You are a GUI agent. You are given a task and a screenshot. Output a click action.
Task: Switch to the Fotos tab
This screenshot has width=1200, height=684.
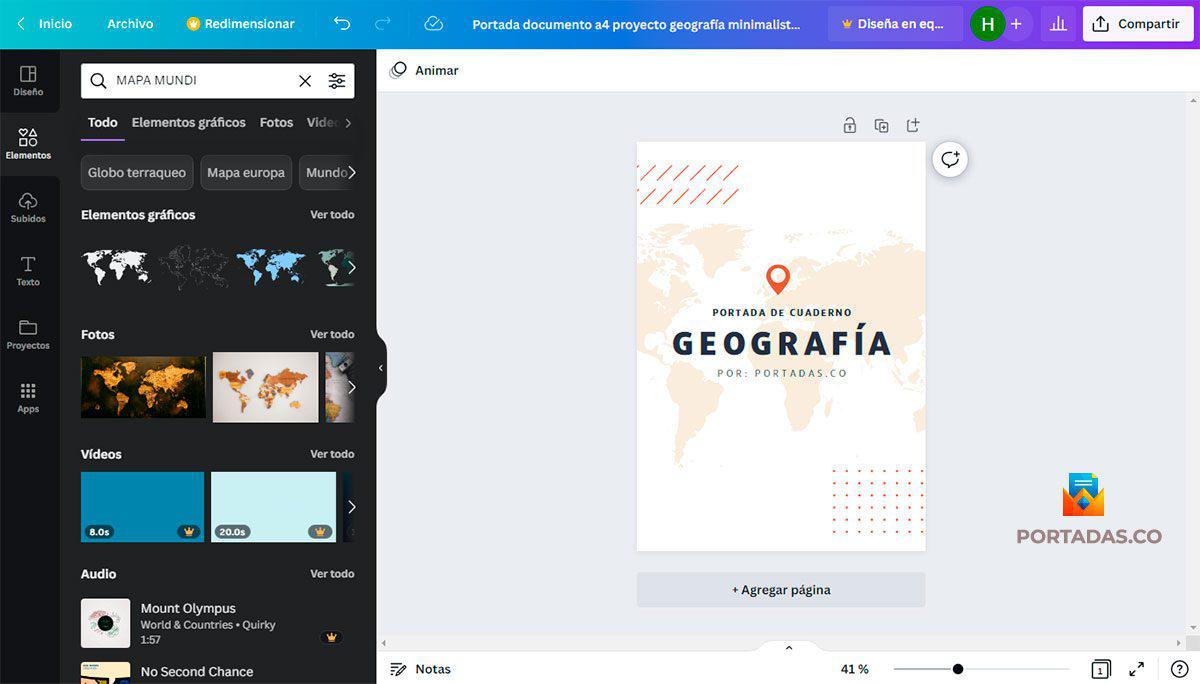coord(276,122)
